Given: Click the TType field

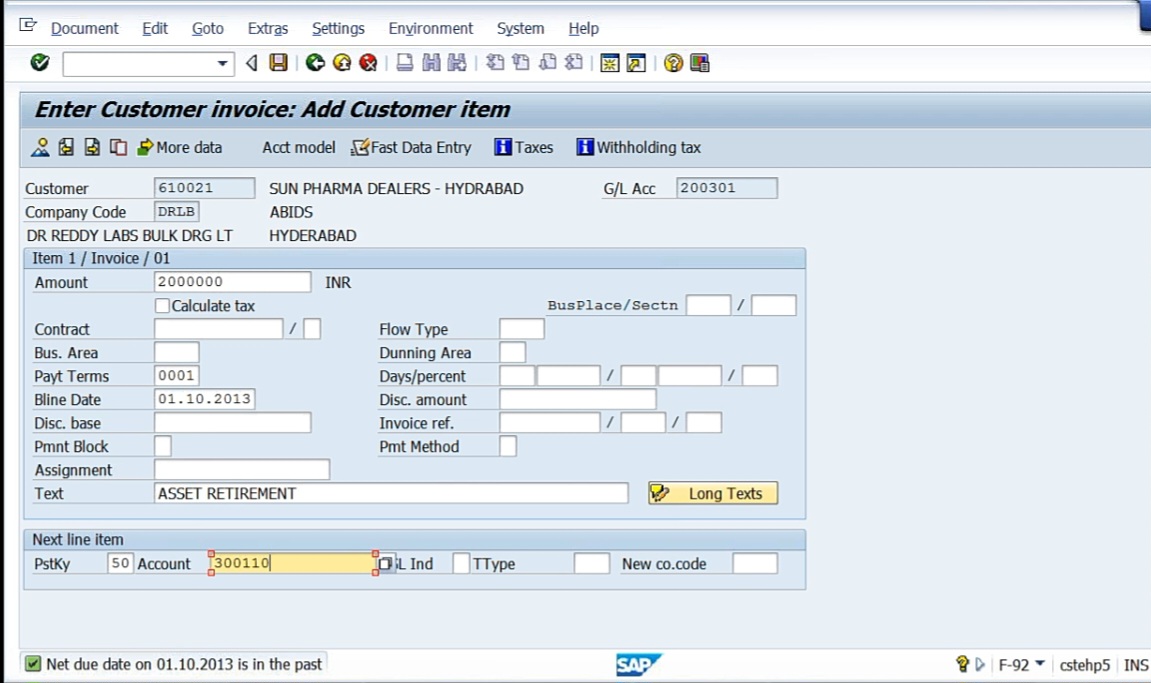Looking at the screenshot, I should coord(592,564).
